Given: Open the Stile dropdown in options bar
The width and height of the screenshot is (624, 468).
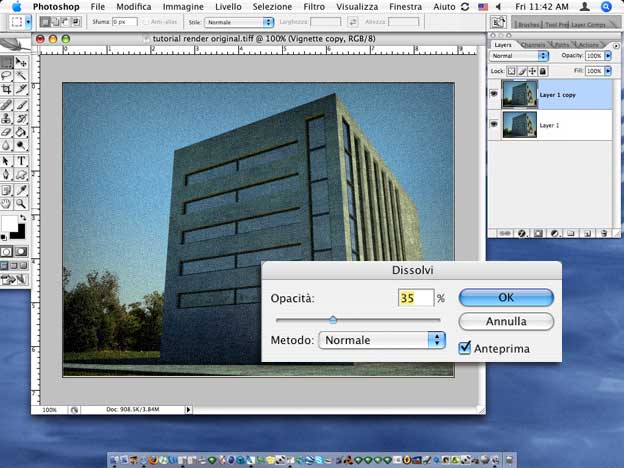Looking at the screenshot, I should [x=240, y=21].
